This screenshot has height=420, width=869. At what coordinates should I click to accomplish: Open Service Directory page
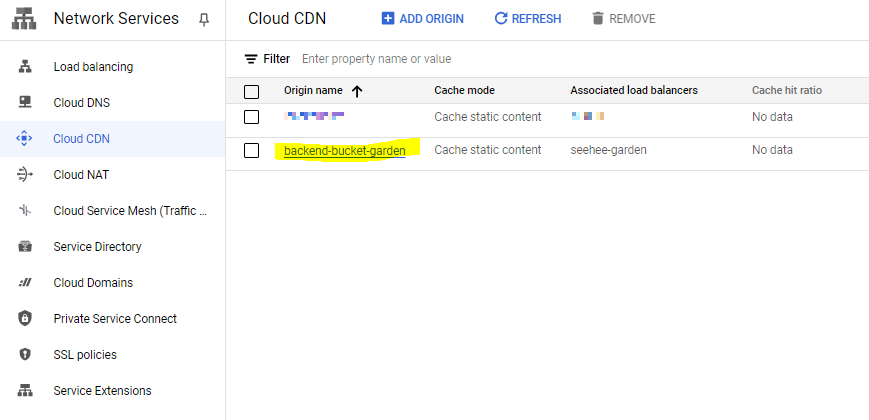(x=98, y=247)
